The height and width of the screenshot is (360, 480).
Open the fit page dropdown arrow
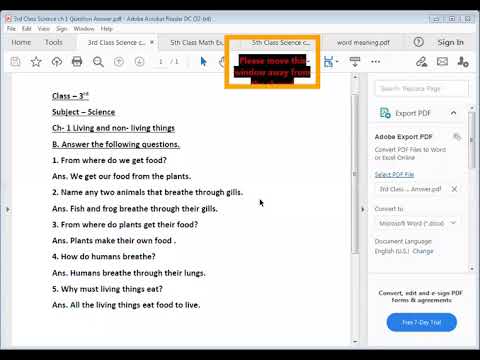(x=337, y=62)
